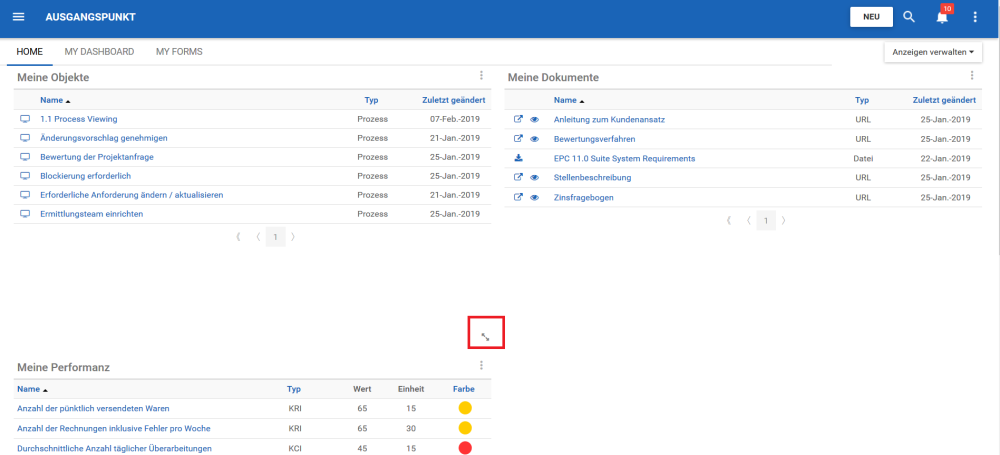1000x455 pixels.
Task: Click monitor icon beside Bewertung der Projektanfrage
Action: [x=25, y=157]
